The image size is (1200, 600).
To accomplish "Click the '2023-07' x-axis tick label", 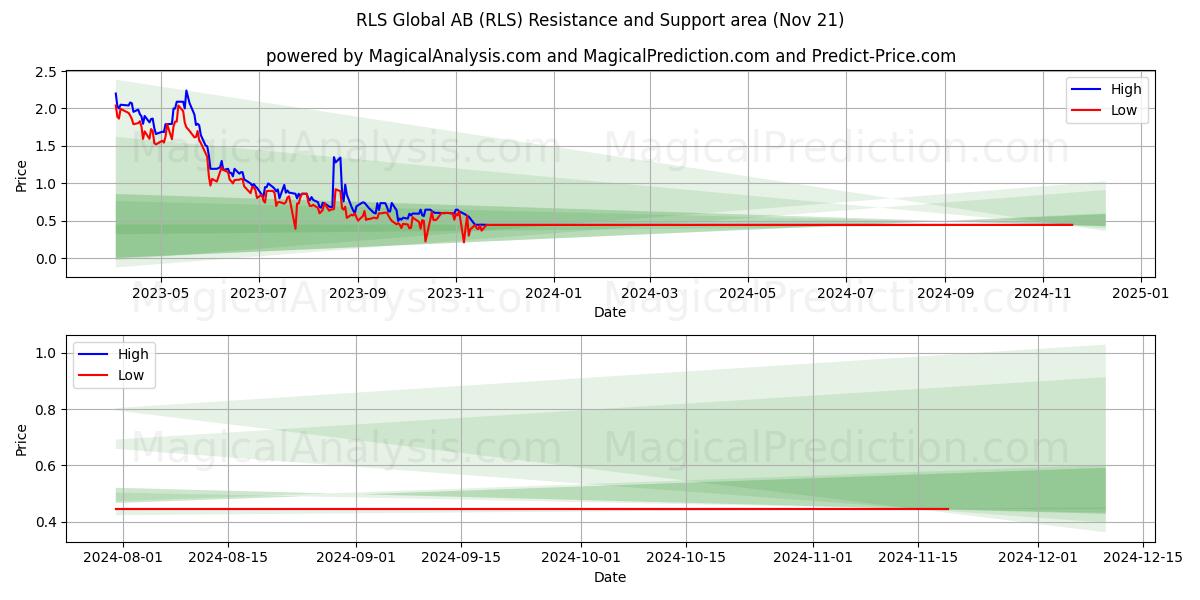I will (x=259, y=293).
